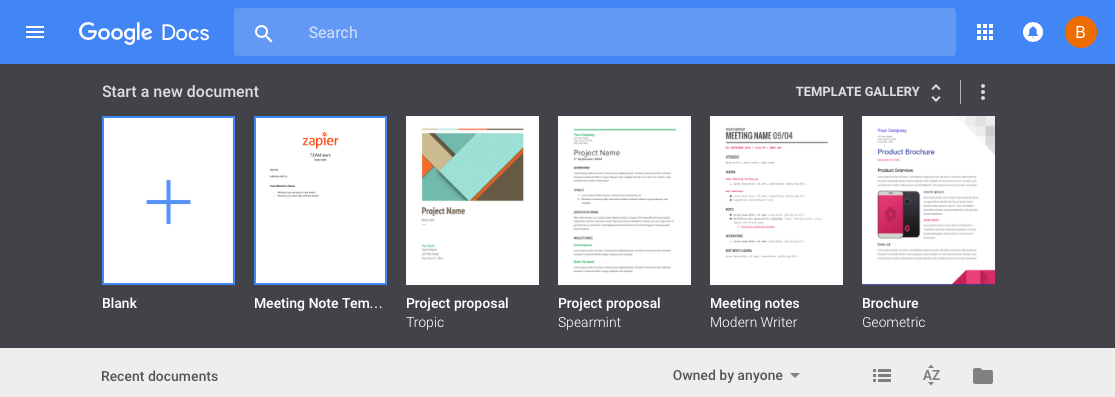This screenshot has height=397, width=1115.
Task: Click the Google Docs logo
Action: tap(144, 33)
